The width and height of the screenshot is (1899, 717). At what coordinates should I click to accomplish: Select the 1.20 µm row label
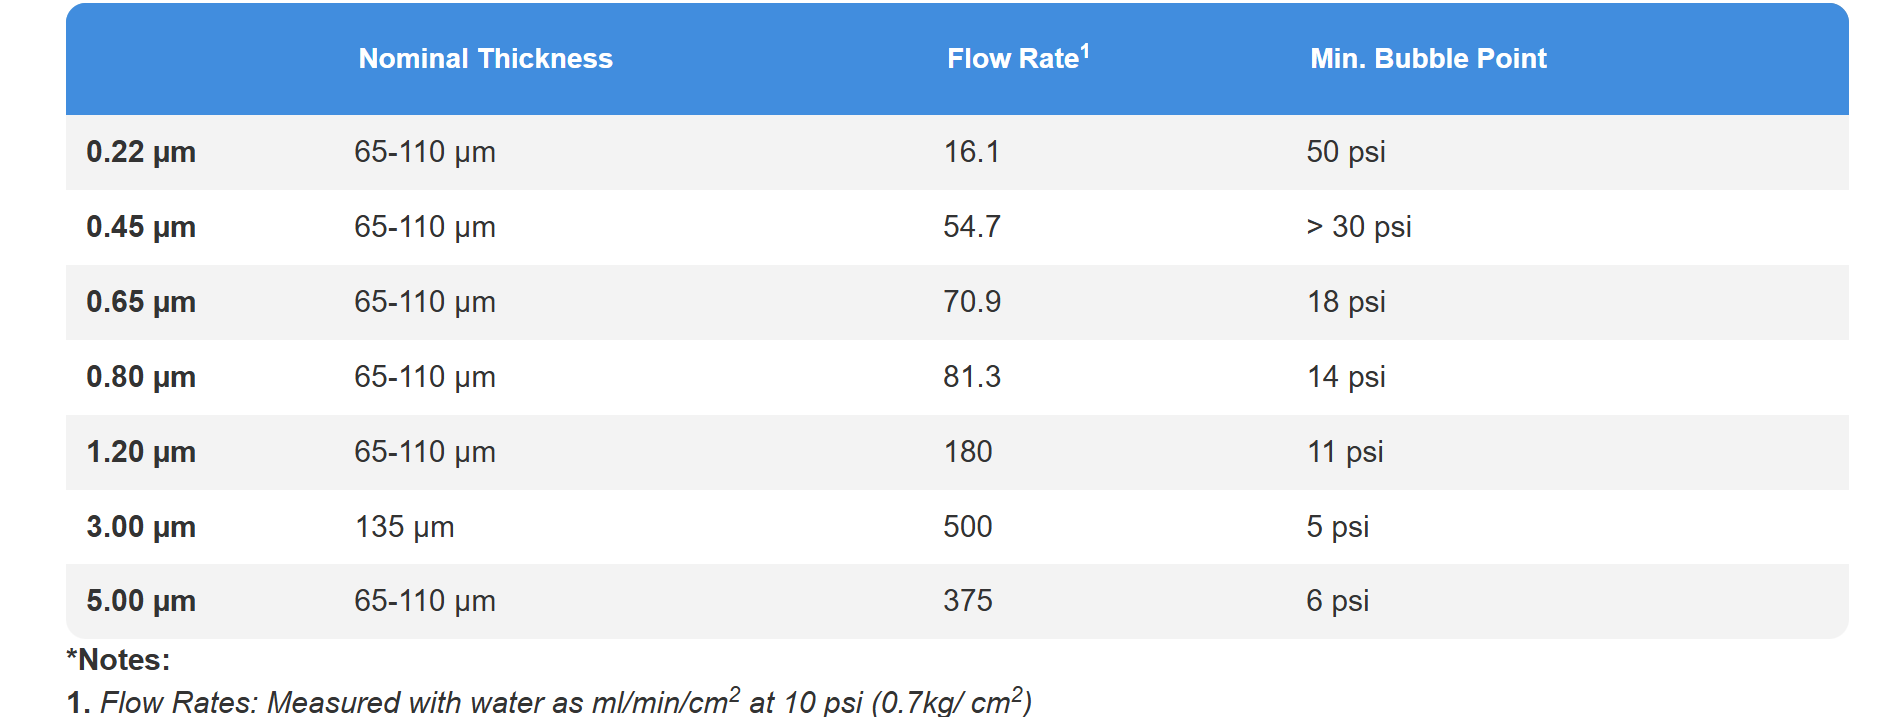tap(141, 452)
